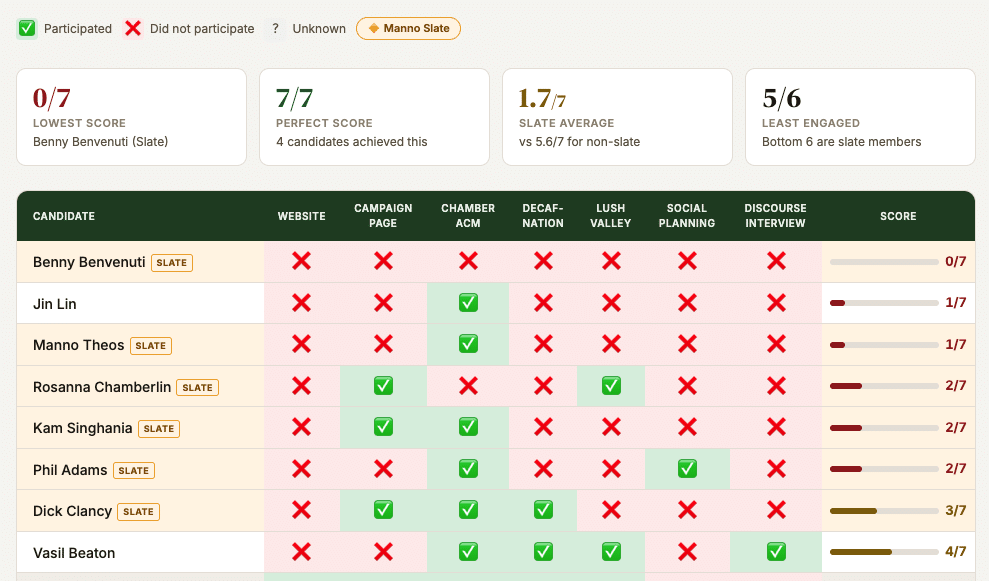Click the Slate Average summary card
The height and width of the screenshot is (581, 989).
tap(617, 117)
